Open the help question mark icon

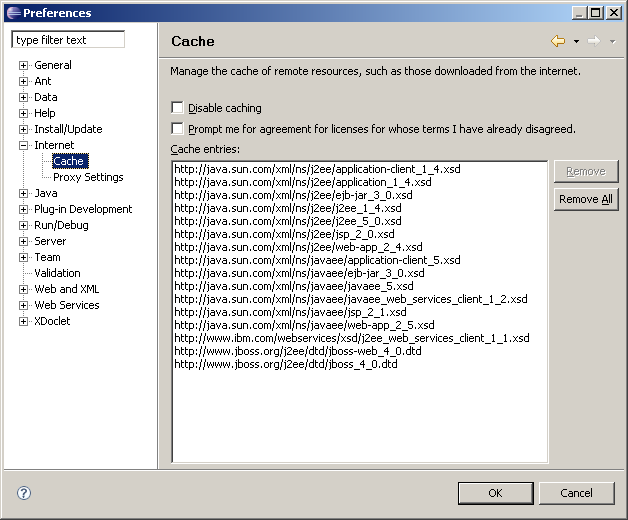[24, 493]
